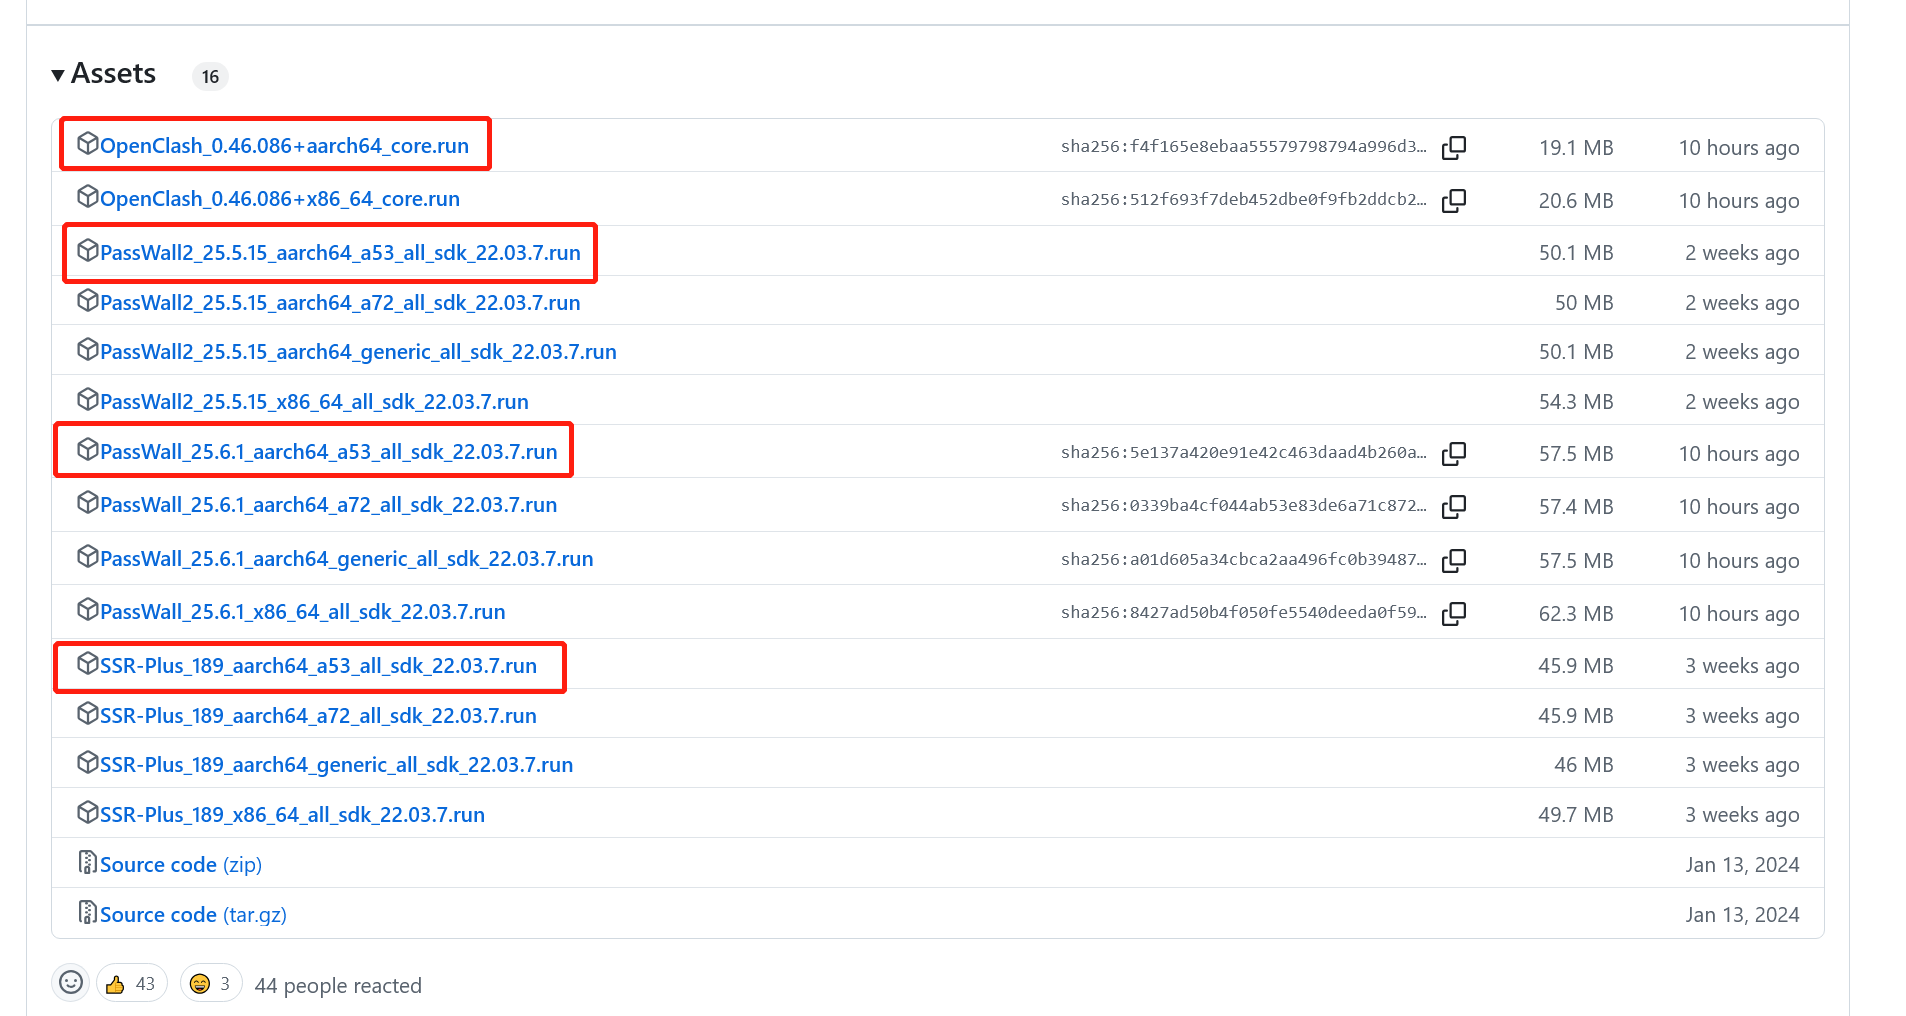Click package icon beside SSR-Plus aarch64_a72
Screen dimensions: 1906x1016
coord(88,713)
